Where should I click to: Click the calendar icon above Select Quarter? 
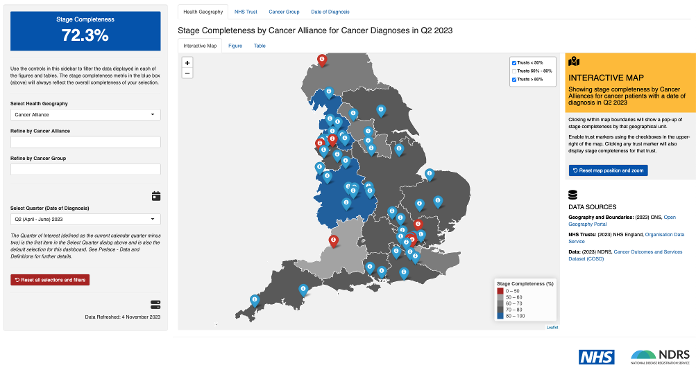pos(156,196)
